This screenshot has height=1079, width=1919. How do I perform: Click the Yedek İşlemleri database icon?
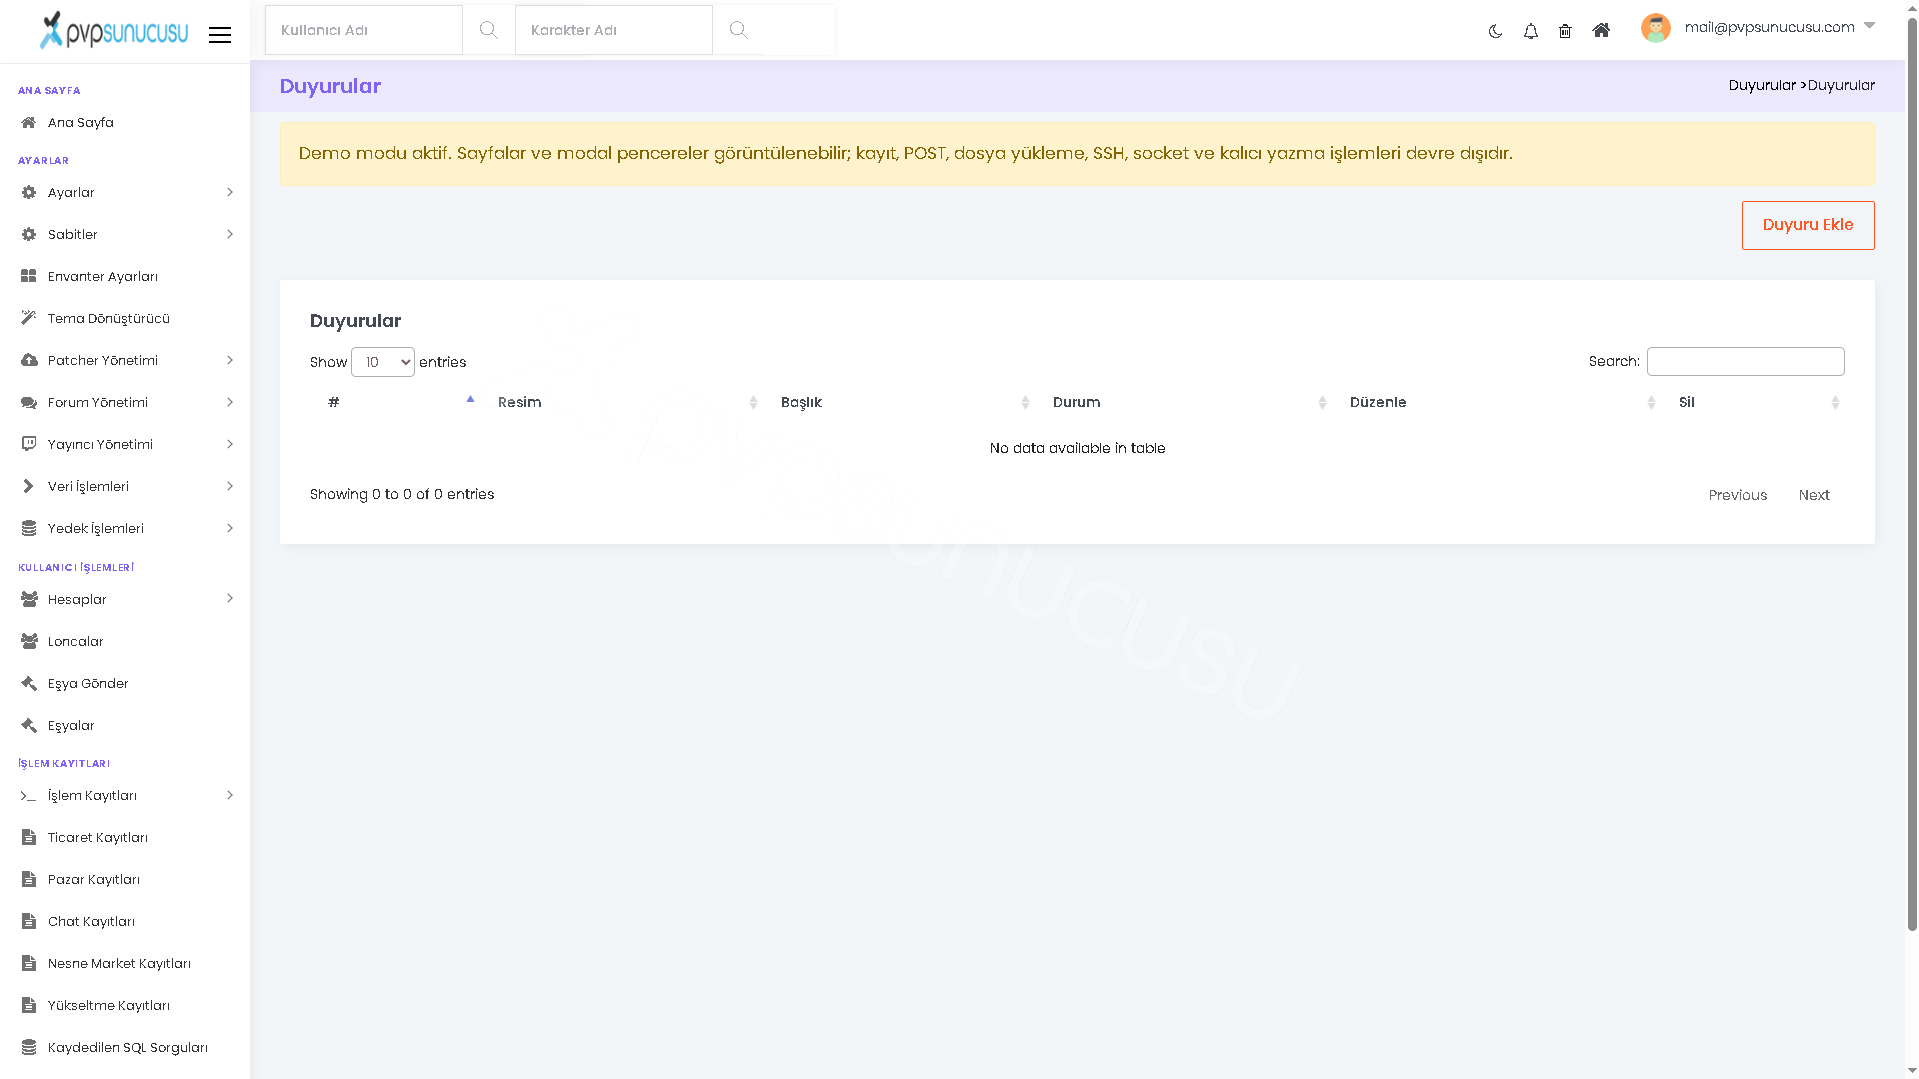coord(29,528)
